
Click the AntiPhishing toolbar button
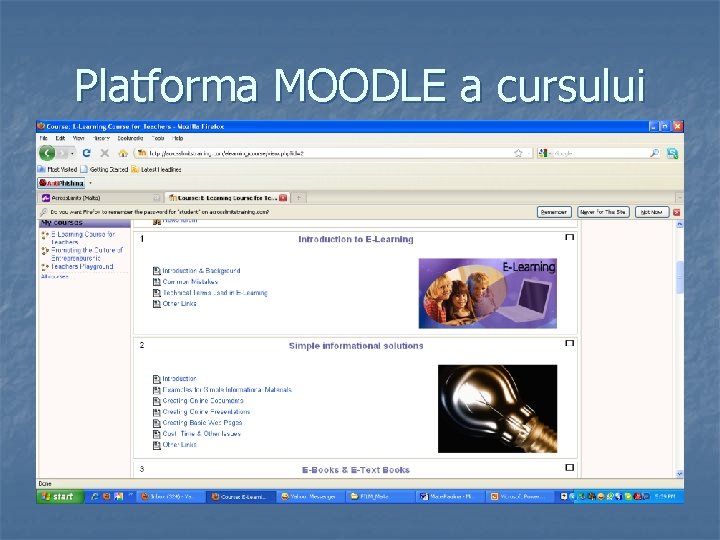pos(62,183)
